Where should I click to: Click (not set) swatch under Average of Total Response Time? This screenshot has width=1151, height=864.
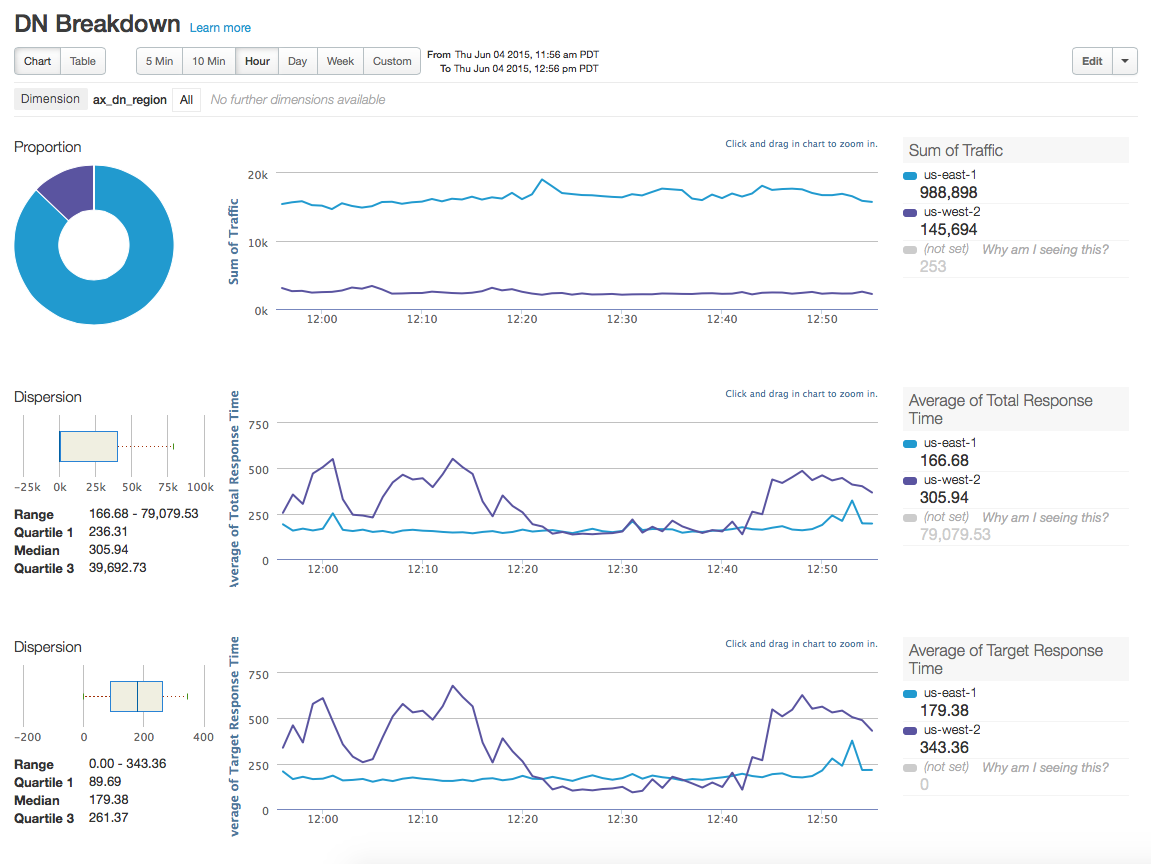point(910,518)
